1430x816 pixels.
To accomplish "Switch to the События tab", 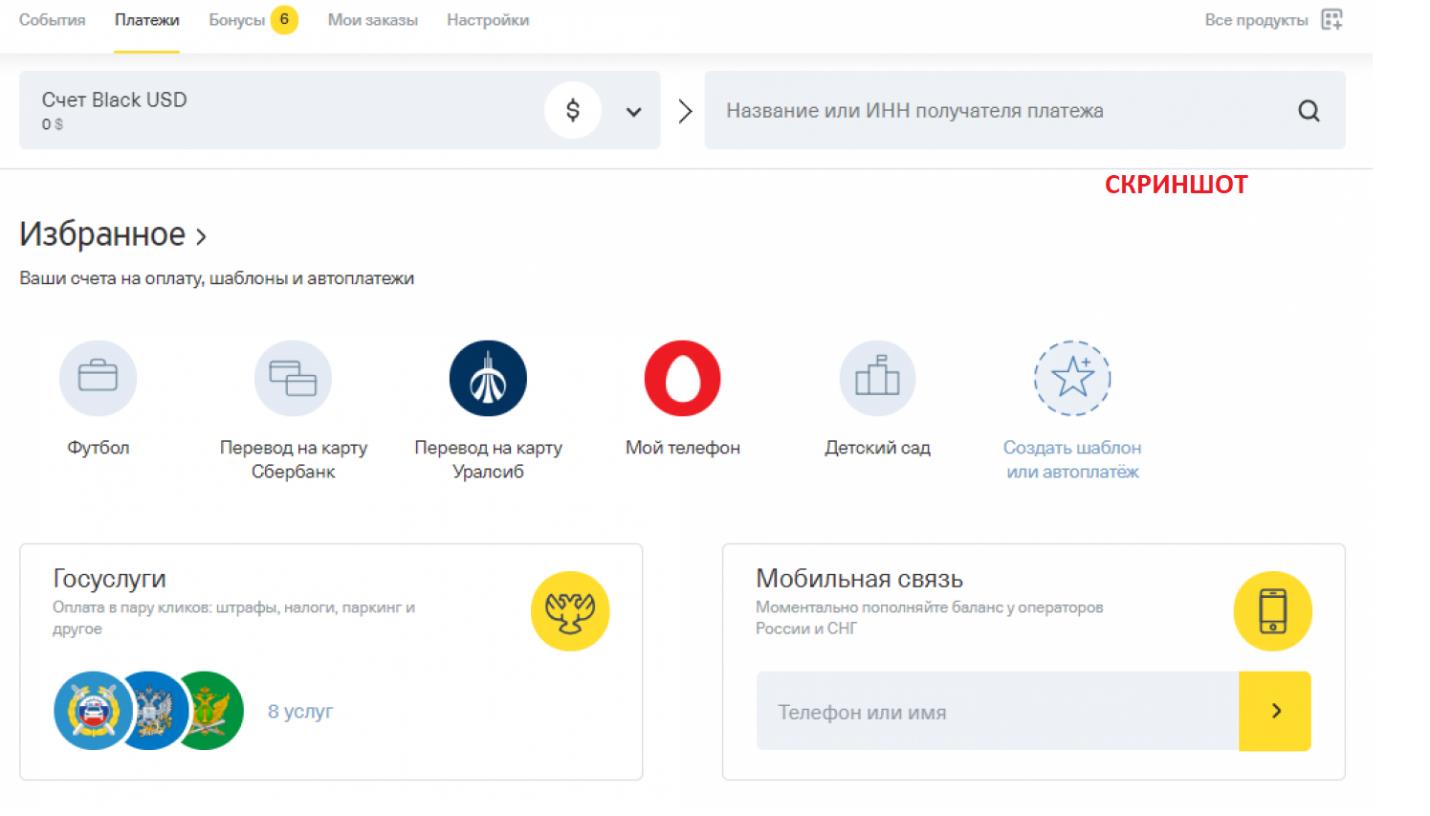I will pyautogui.click(x=52, y=20).
